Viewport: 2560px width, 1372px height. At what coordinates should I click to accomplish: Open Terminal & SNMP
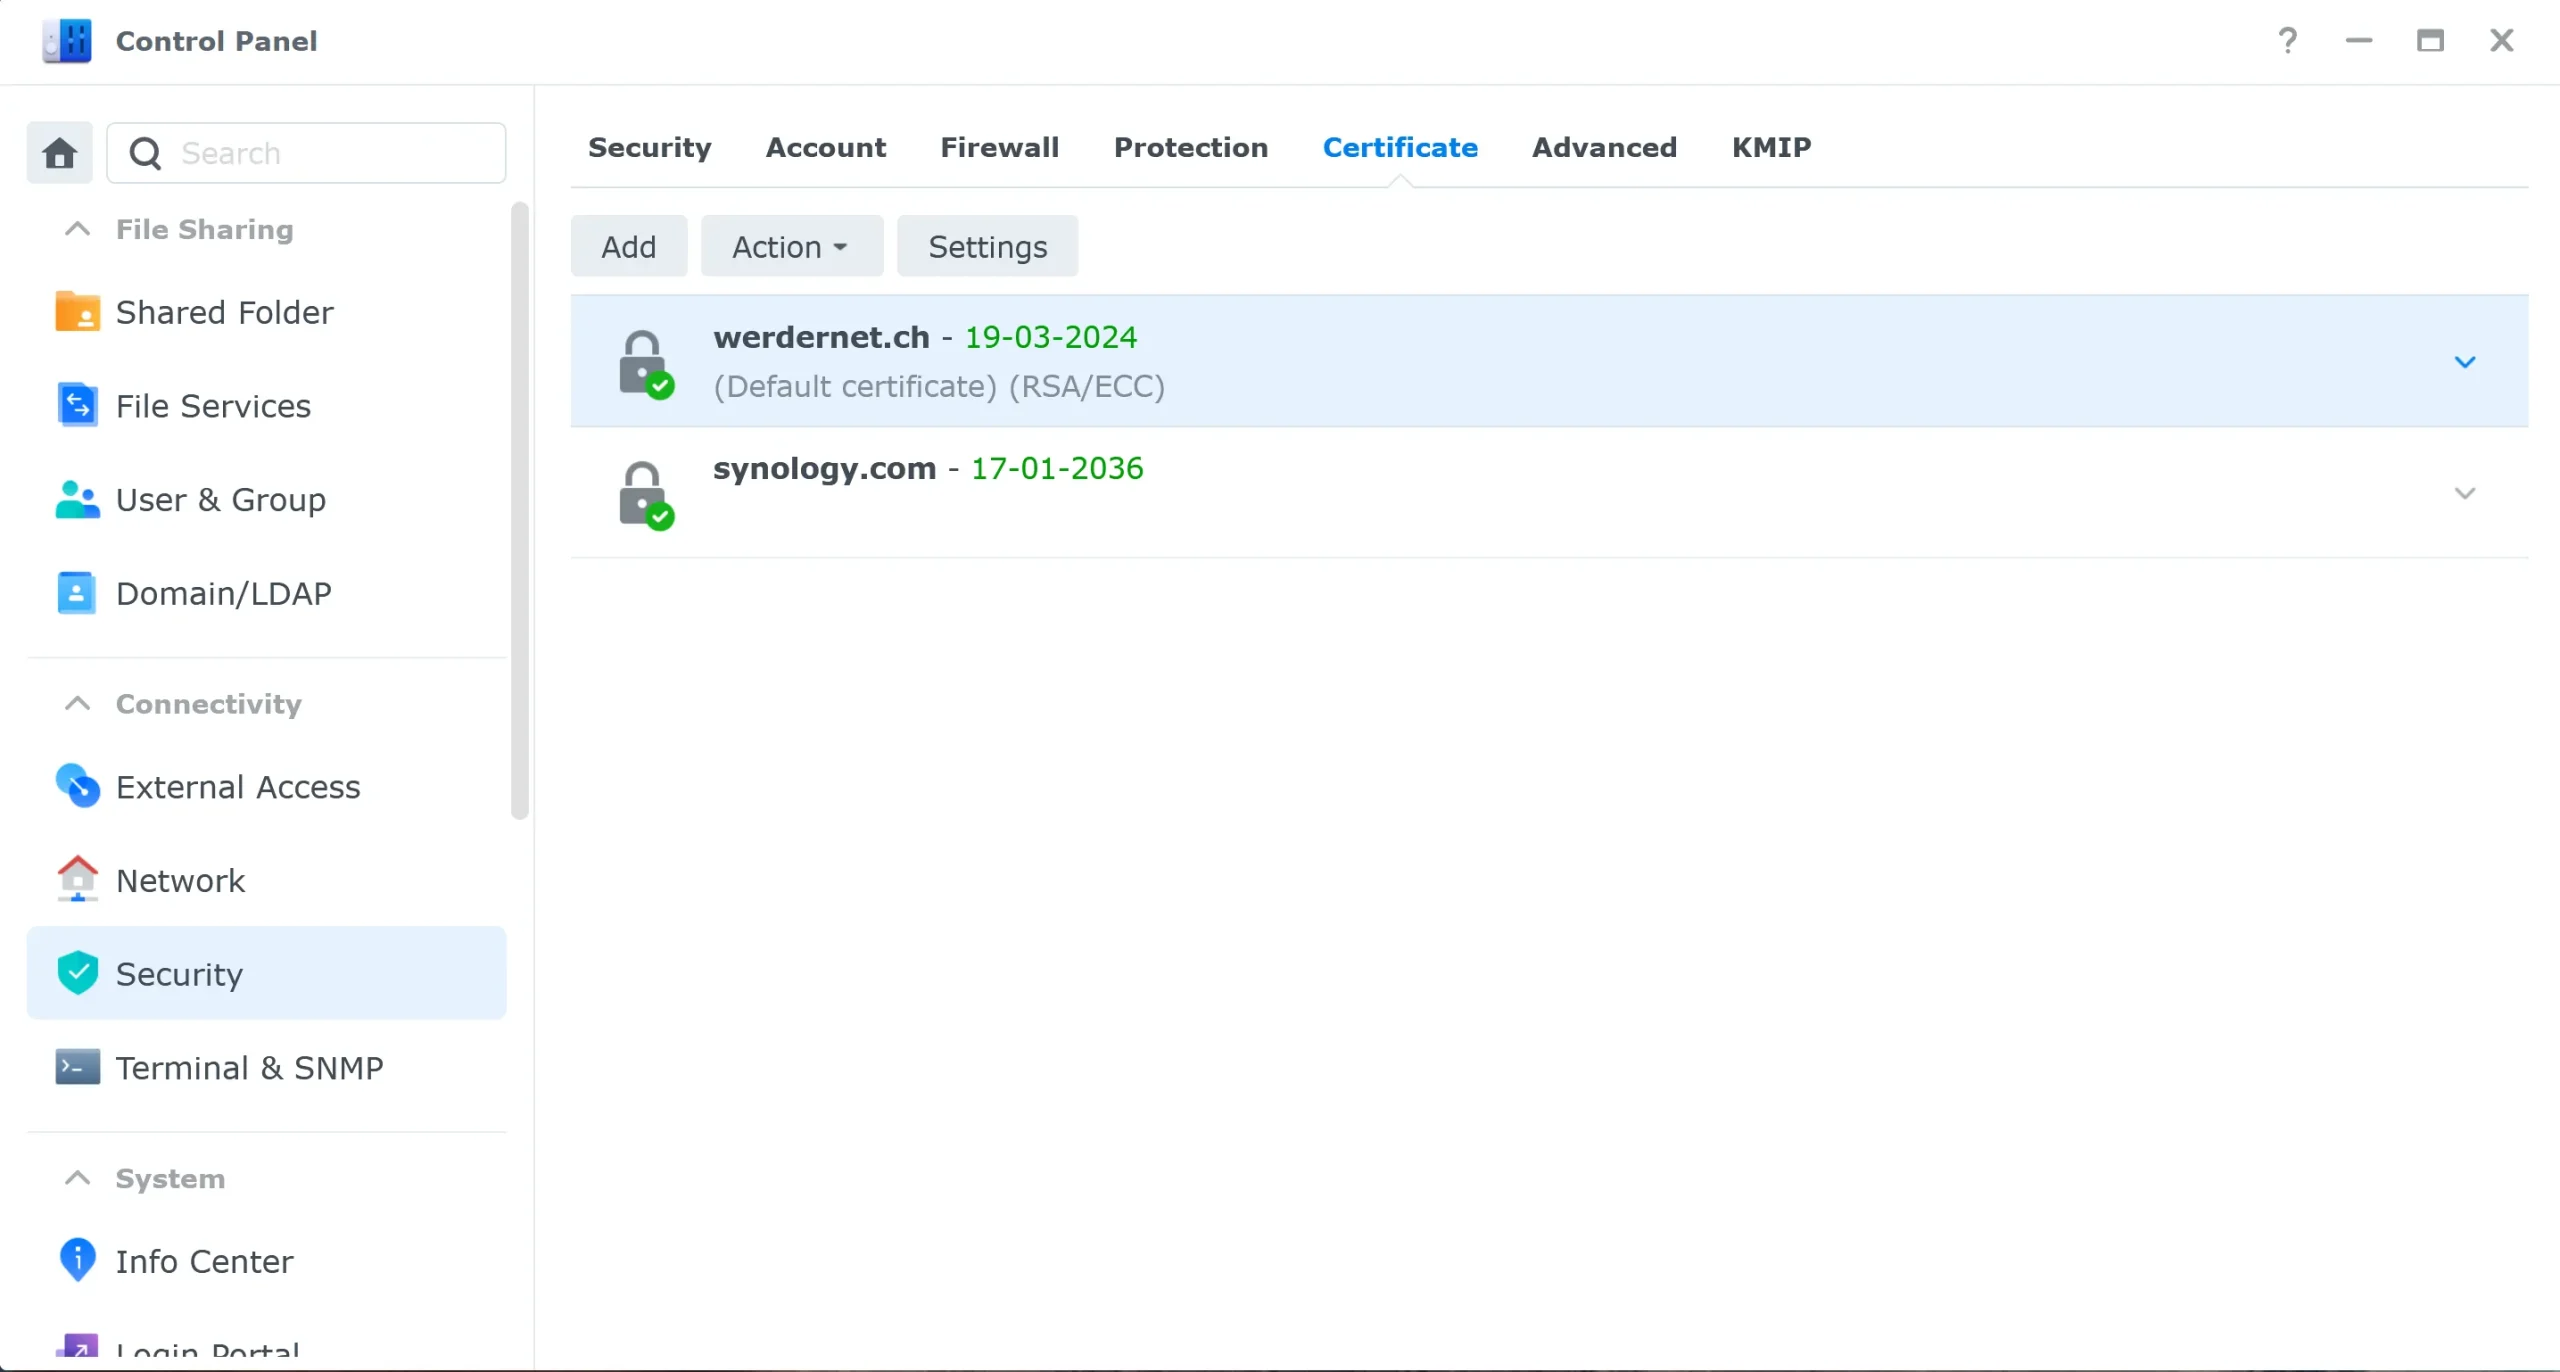pyautogui.click(x=249, y=1066)
